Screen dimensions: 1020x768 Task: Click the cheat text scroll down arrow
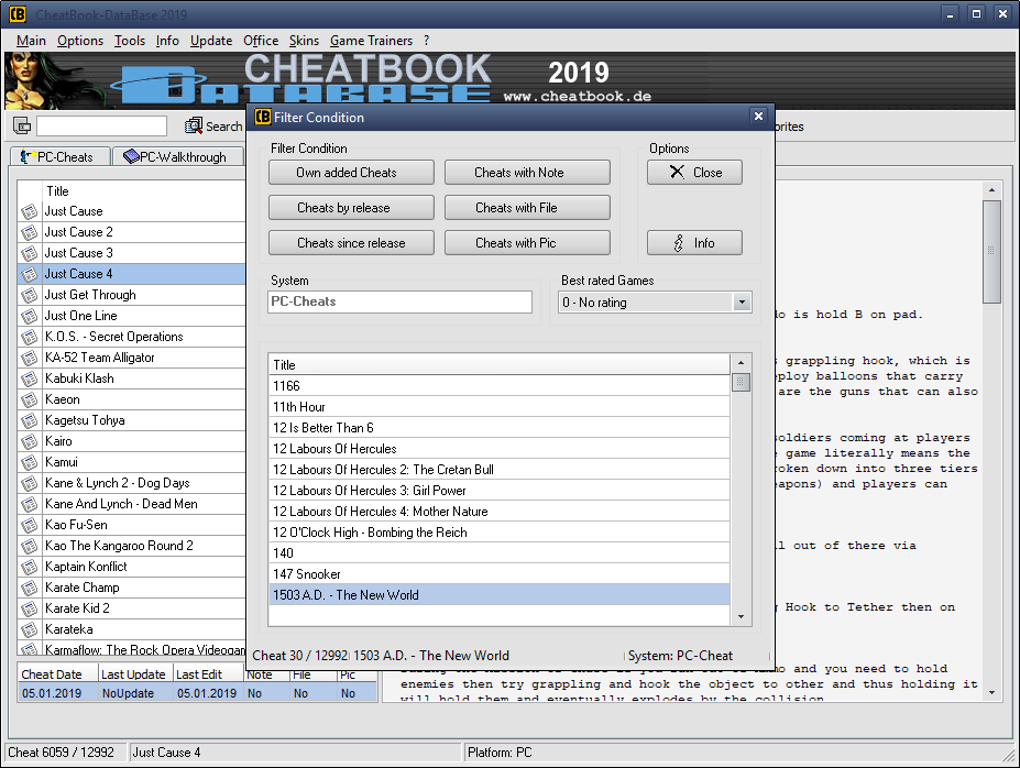[991, 693]
